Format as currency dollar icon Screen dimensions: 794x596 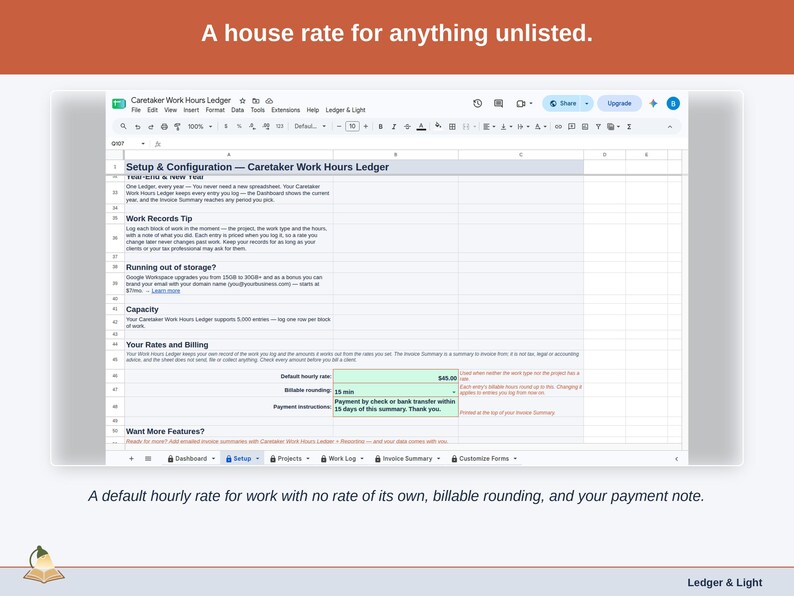[225, 127]
